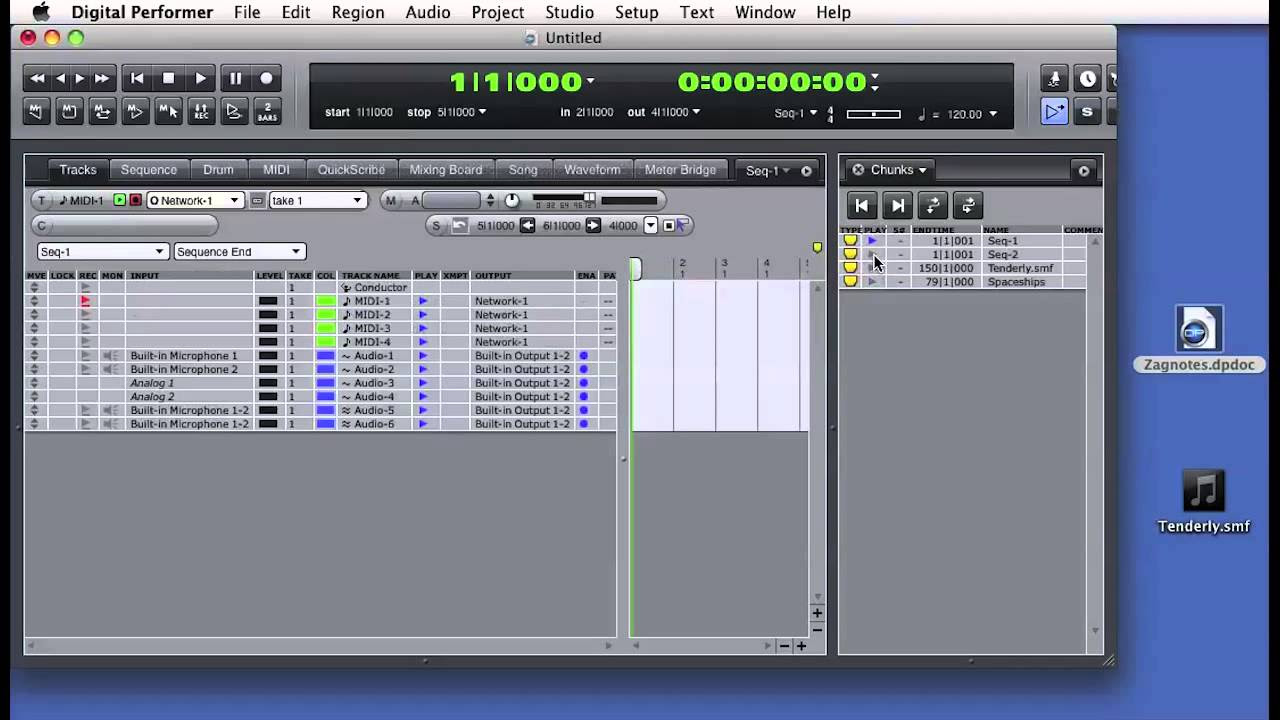The image size is (1280, 720).
Task: Switch to the QuickScribe tab
Action: (x=351, y=170)
